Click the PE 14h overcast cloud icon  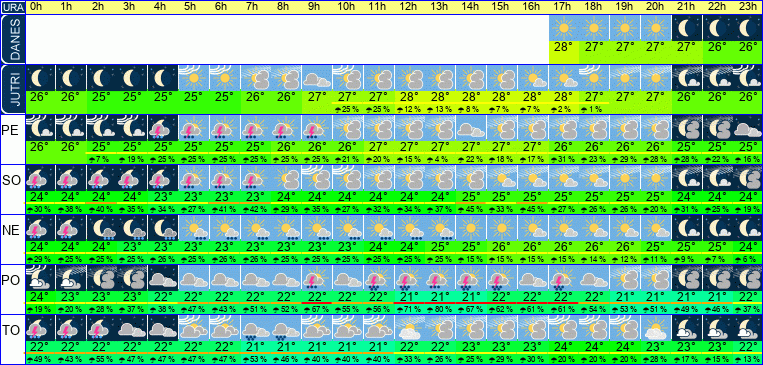472,128
